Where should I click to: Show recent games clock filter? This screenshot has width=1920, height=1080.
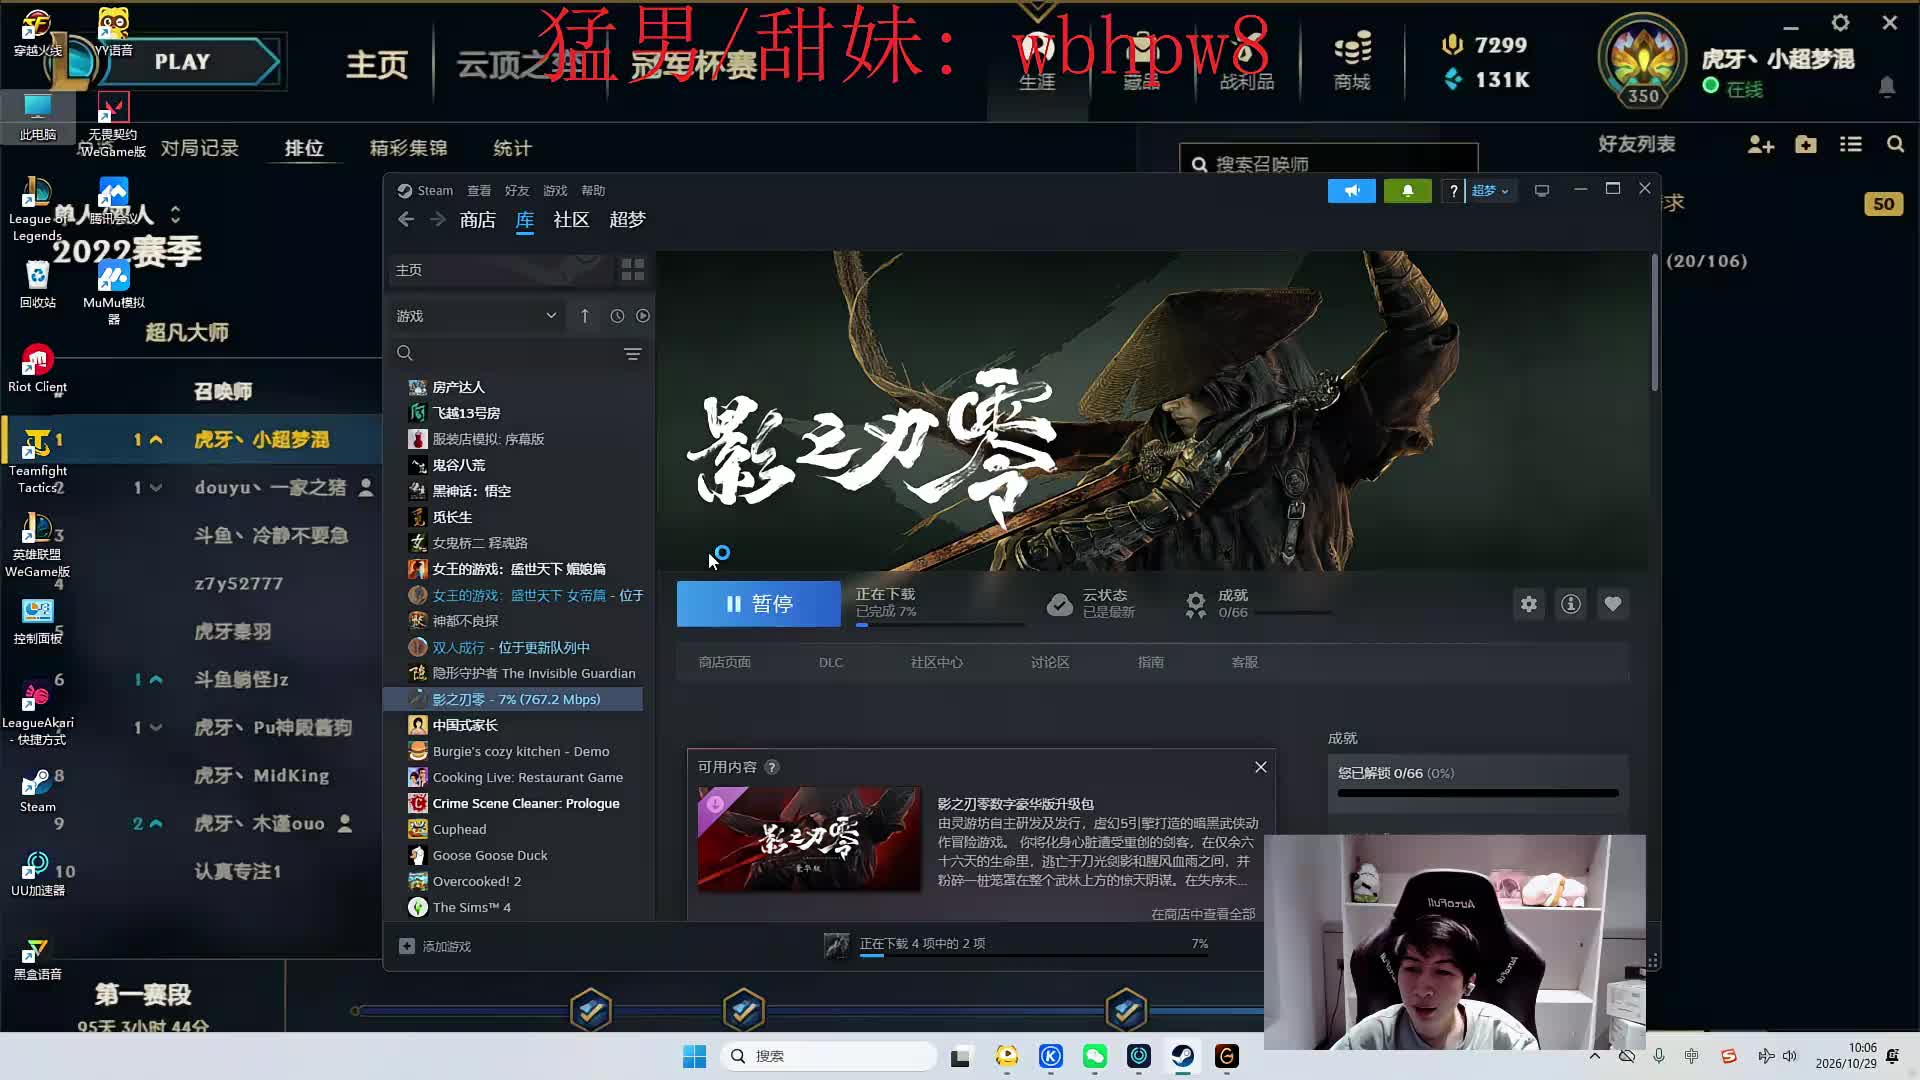[617, 316]
